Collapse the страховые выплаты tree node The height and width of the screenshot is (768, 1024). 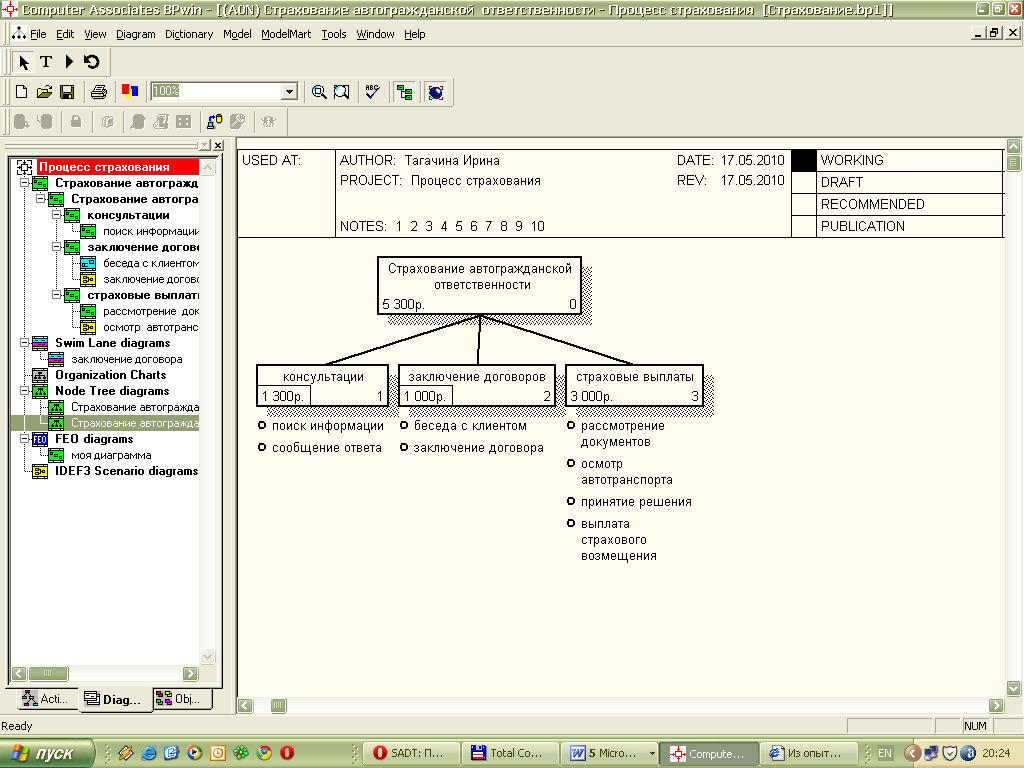click(57, 295)
